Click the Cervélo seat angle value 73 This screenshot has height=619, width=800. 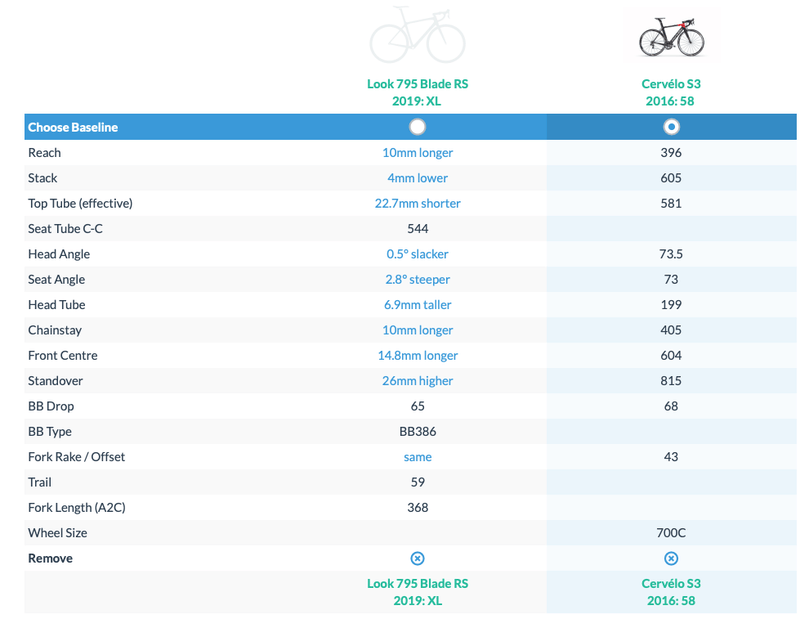point(671,280)
